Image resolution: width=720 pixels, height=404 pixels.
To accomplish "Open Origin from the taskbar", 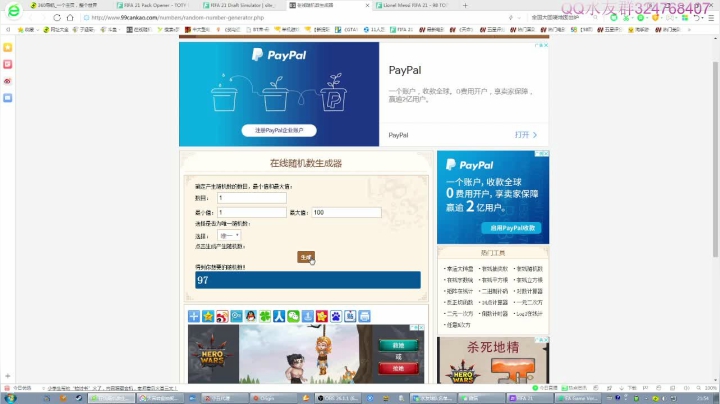I will 273,398.
